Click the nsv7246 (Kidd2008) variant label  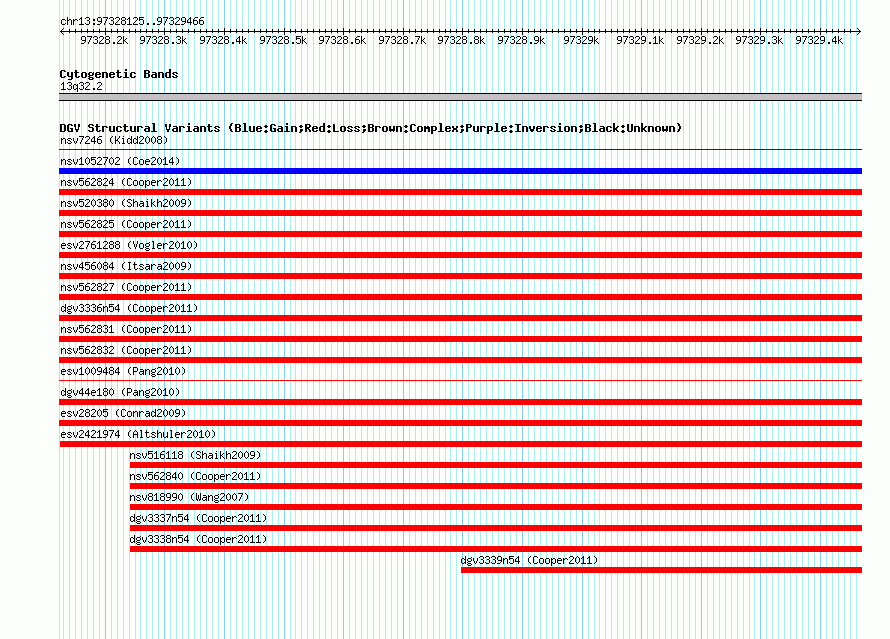point(114,140)
